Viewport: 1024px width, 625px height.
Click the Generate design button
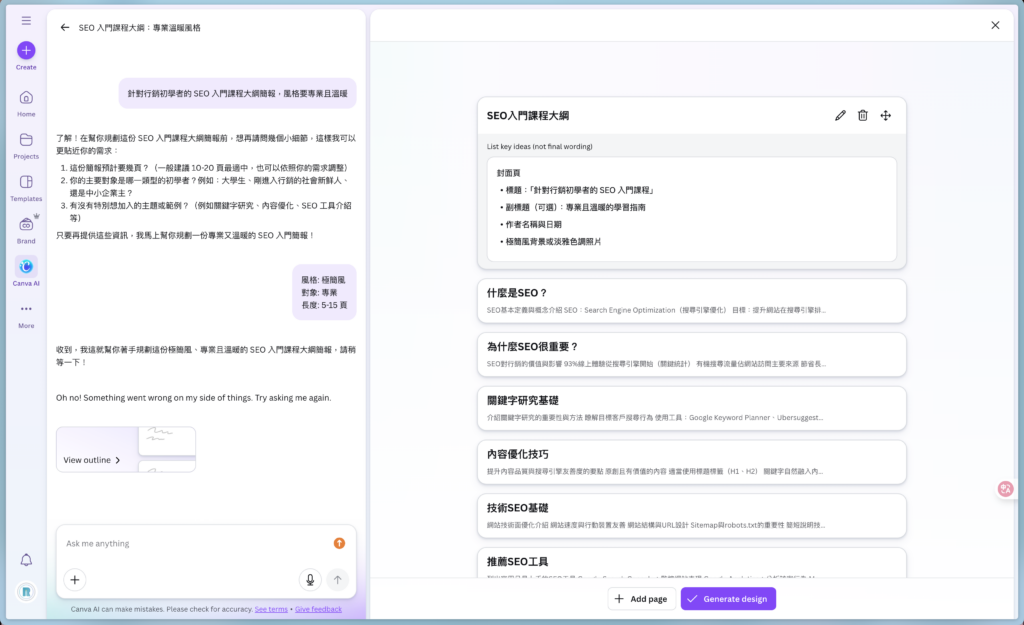point(728,599)
